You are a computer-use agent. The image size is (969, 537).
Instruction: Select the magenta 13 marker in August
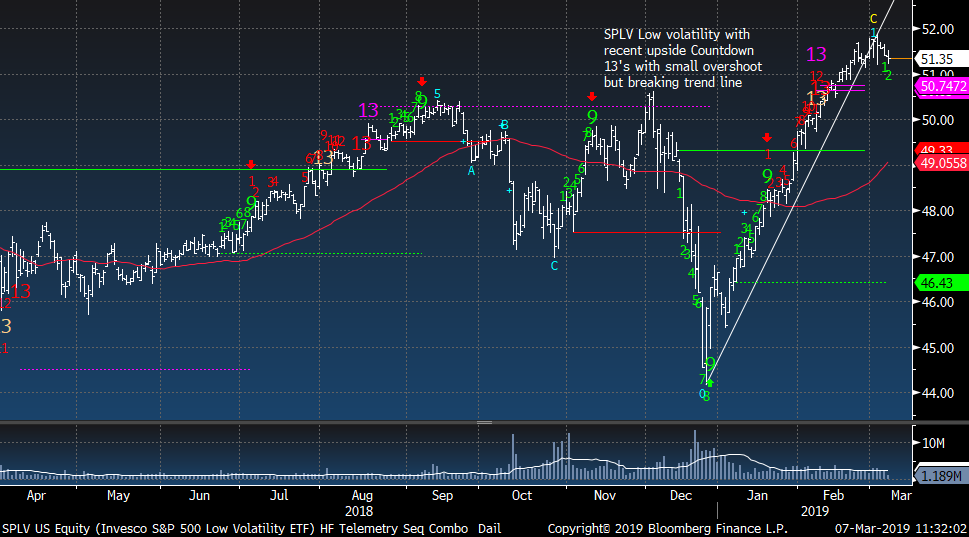(x=368, y=111)
